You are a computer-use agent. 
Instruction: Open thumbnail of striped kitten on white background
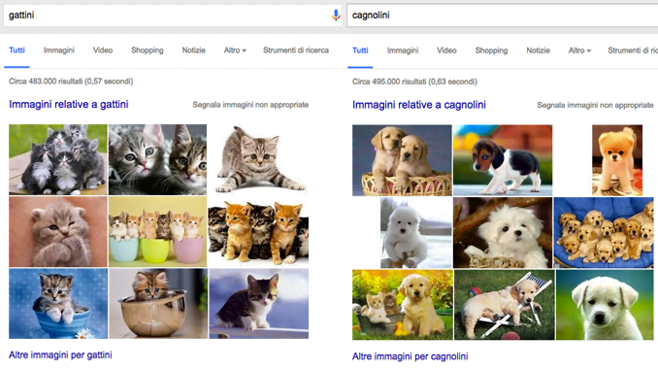[259, 159]
